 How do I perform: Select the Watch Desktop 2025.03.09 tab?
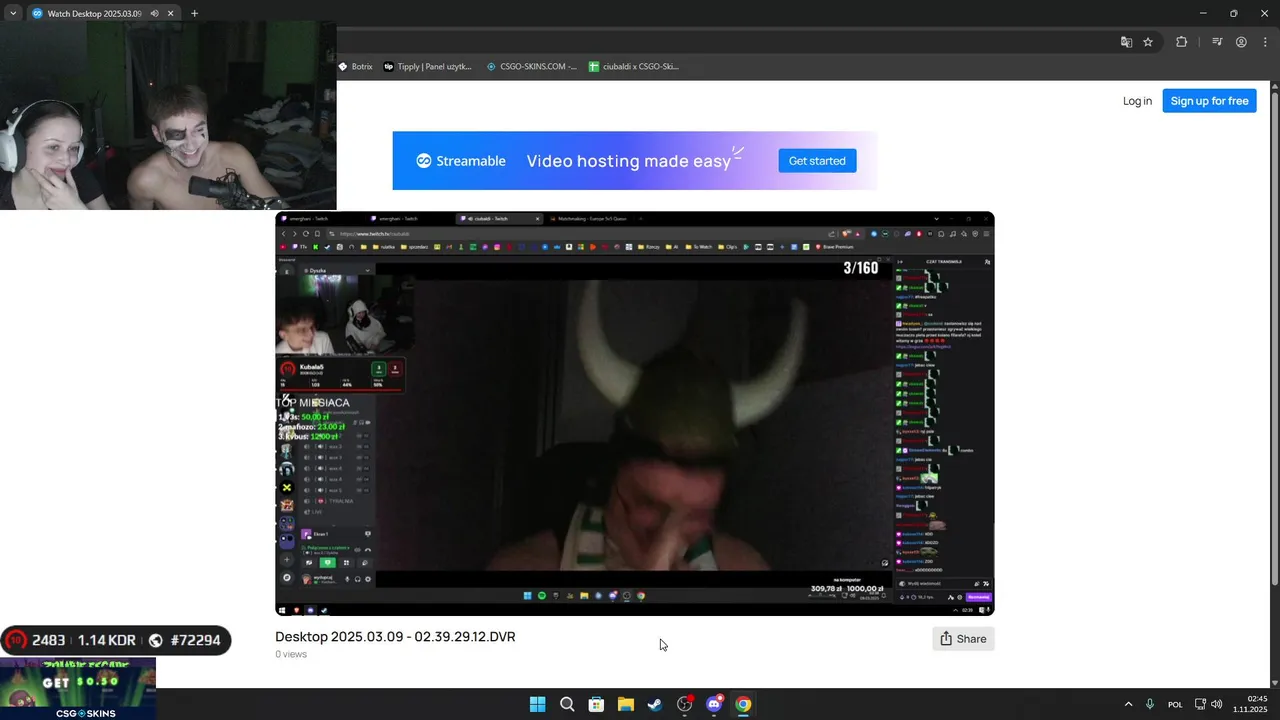pyautogui.click(x=94, y=13)
